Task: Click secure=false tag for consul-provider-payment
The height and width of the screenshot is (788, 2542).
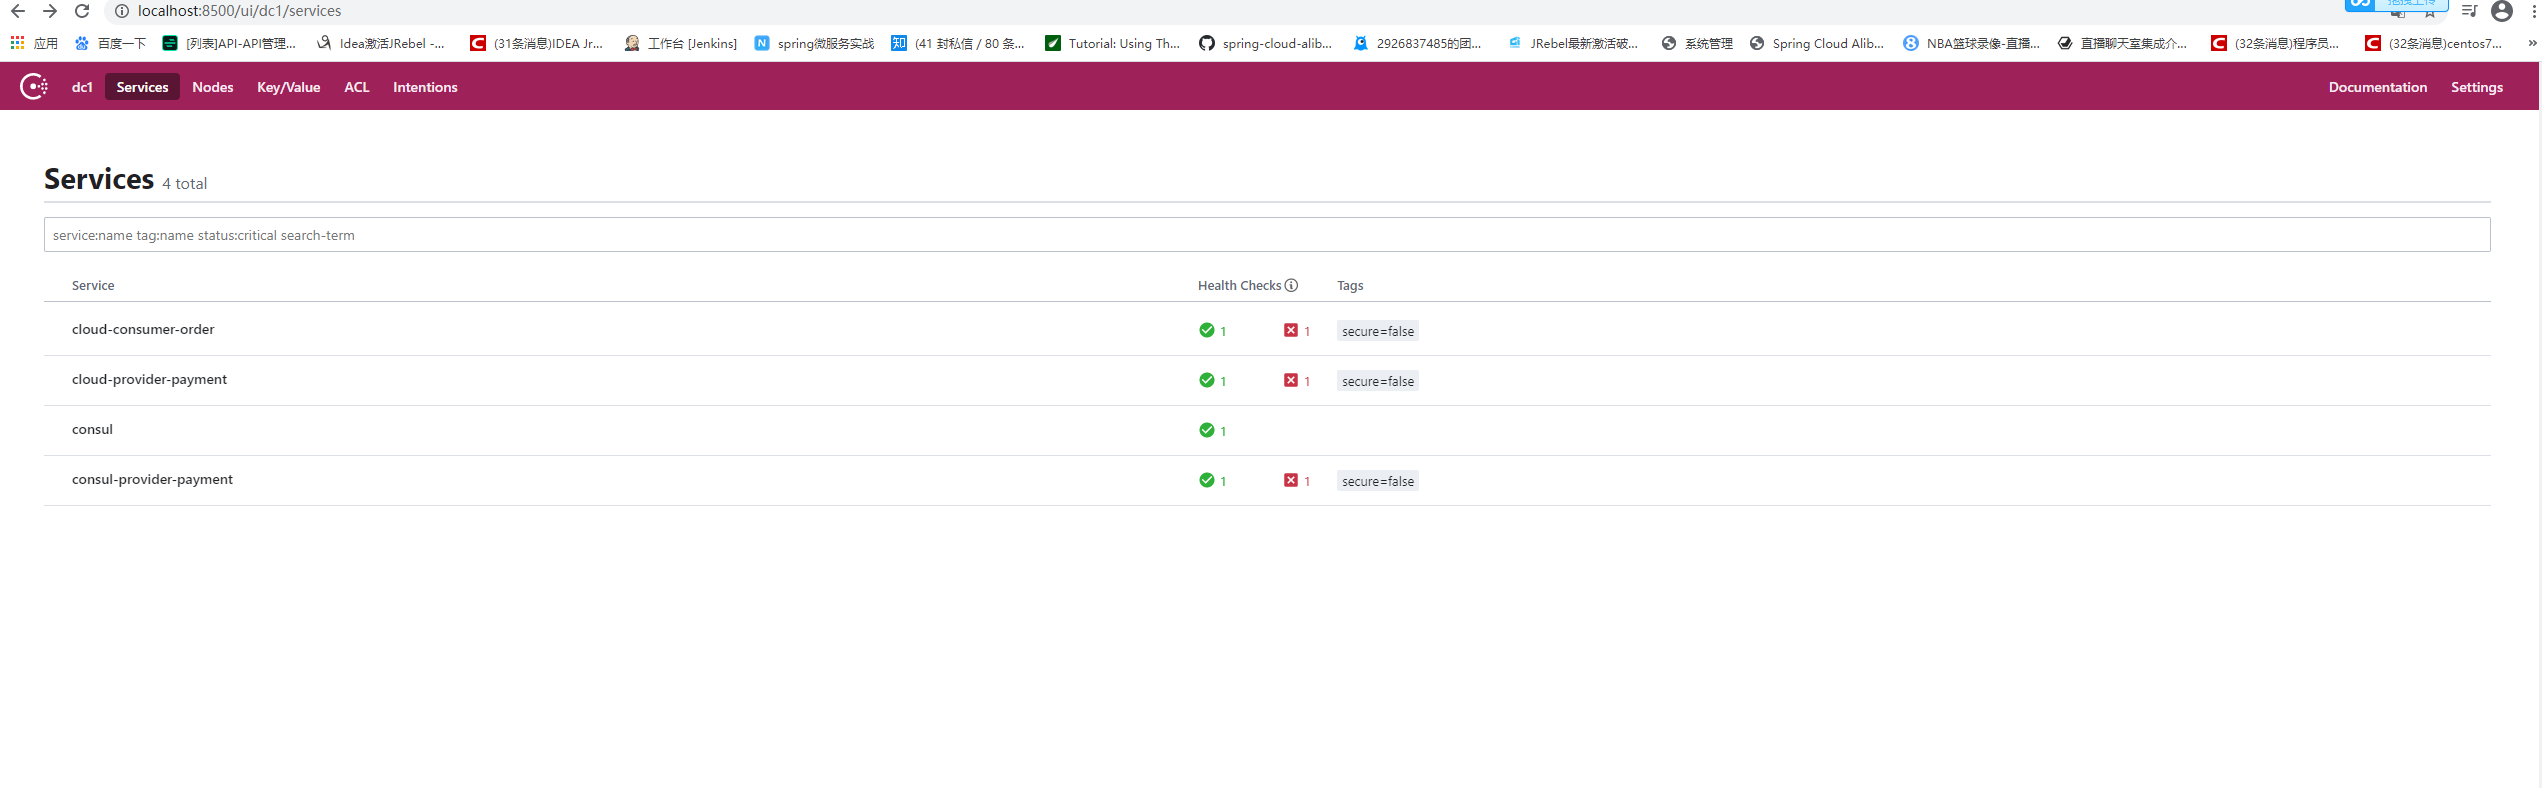Action: (1377, 481)
